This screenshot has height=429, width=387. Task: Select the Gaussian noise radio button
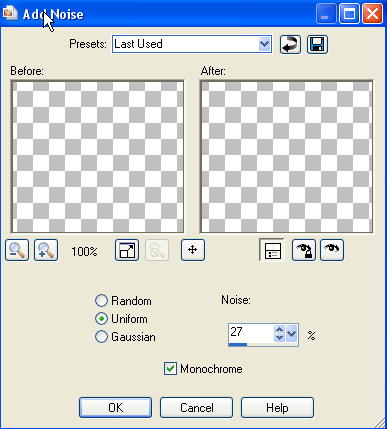[101, 337]
